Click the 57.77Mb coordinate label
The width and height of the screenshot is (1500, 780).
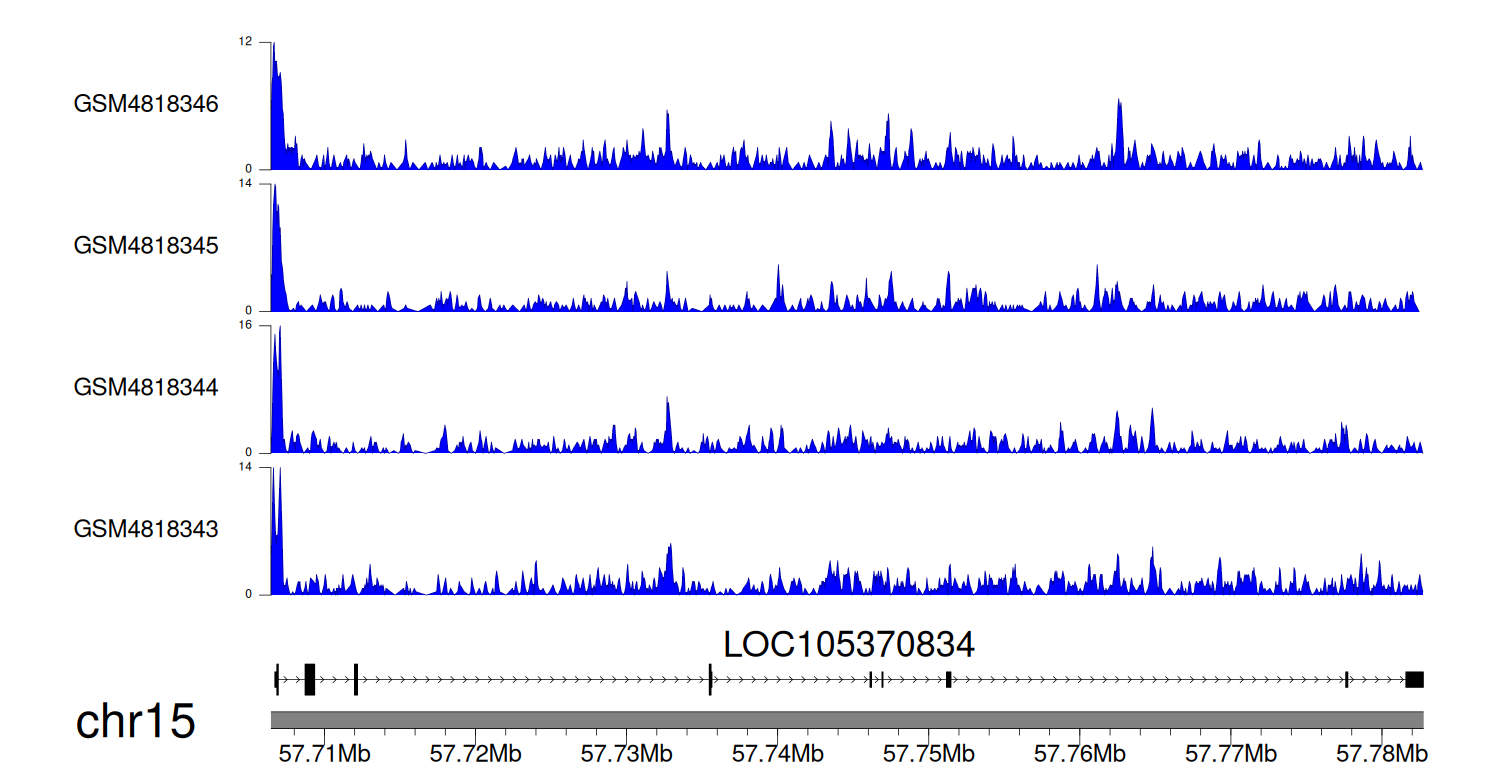1230,753
